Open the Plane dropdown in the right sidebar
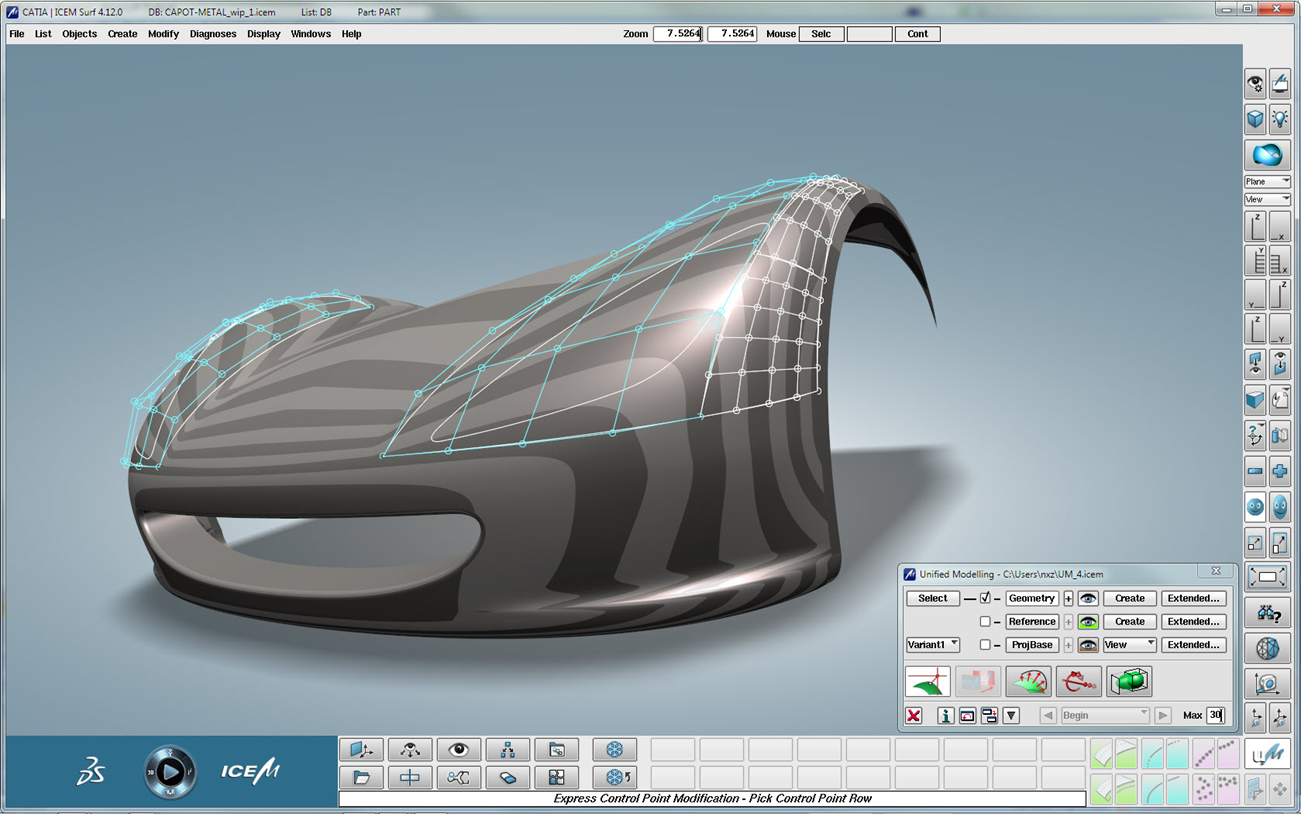 1267,181
